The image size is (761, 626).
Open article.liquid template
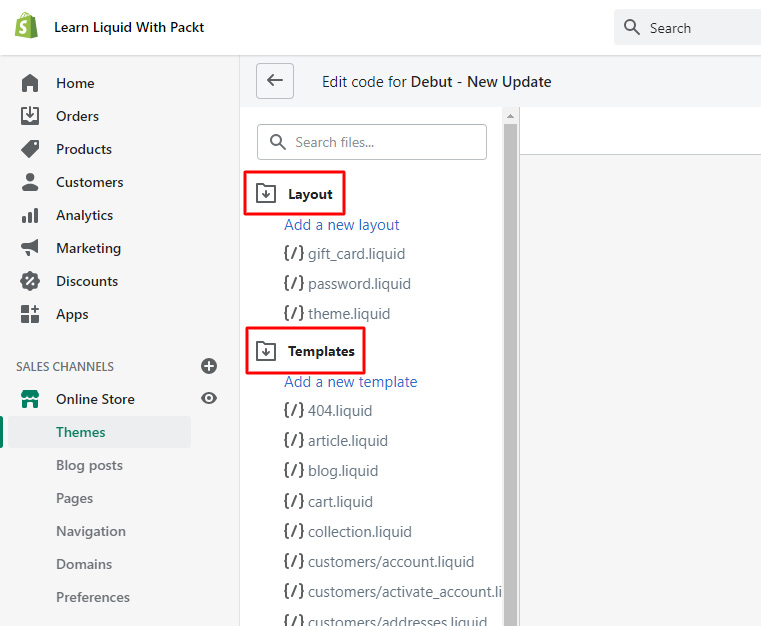[x=347, y=441]
